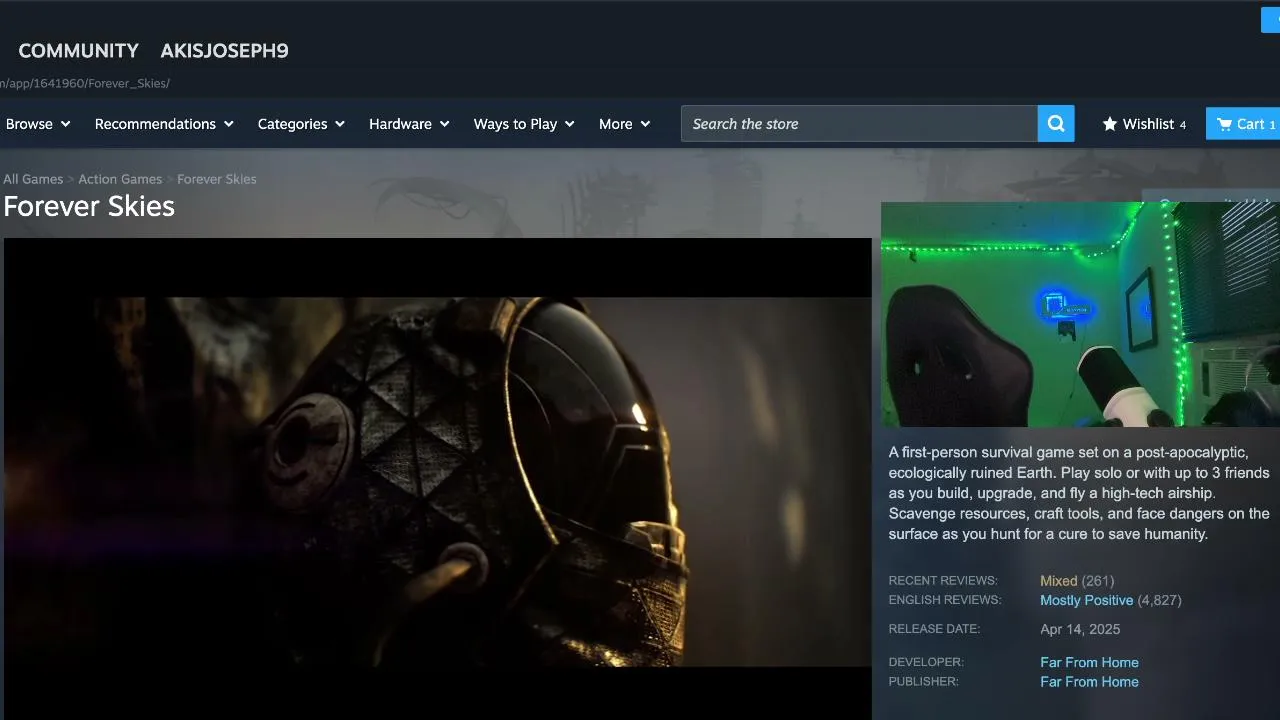Click the "ENGLISH REVIEWS:" label
This screenshot has height=720, width=1280.
tap(945, 600)
